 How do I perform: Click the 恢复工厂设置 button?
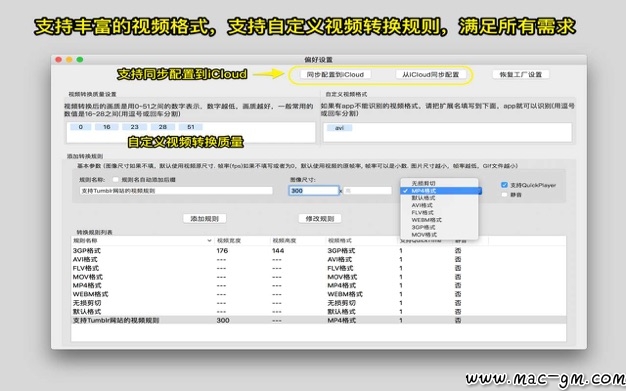coord(521,74)
